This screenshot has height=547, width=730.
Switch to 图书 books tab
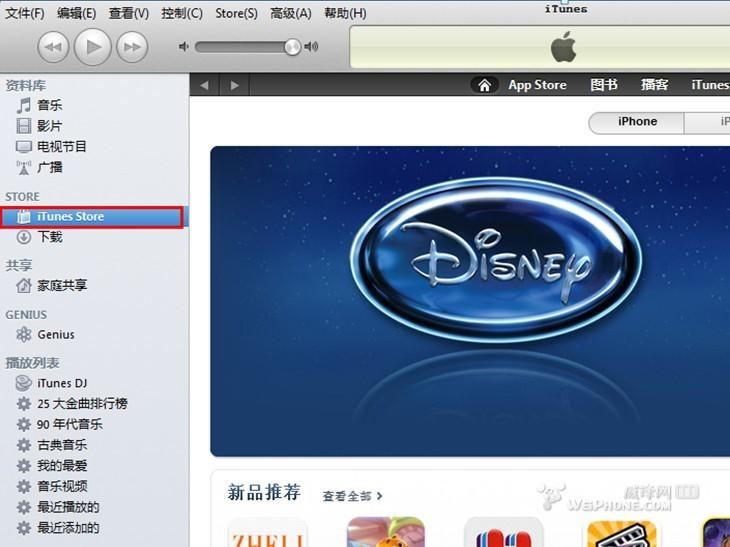pyautogui.click(x=604, y=85)
